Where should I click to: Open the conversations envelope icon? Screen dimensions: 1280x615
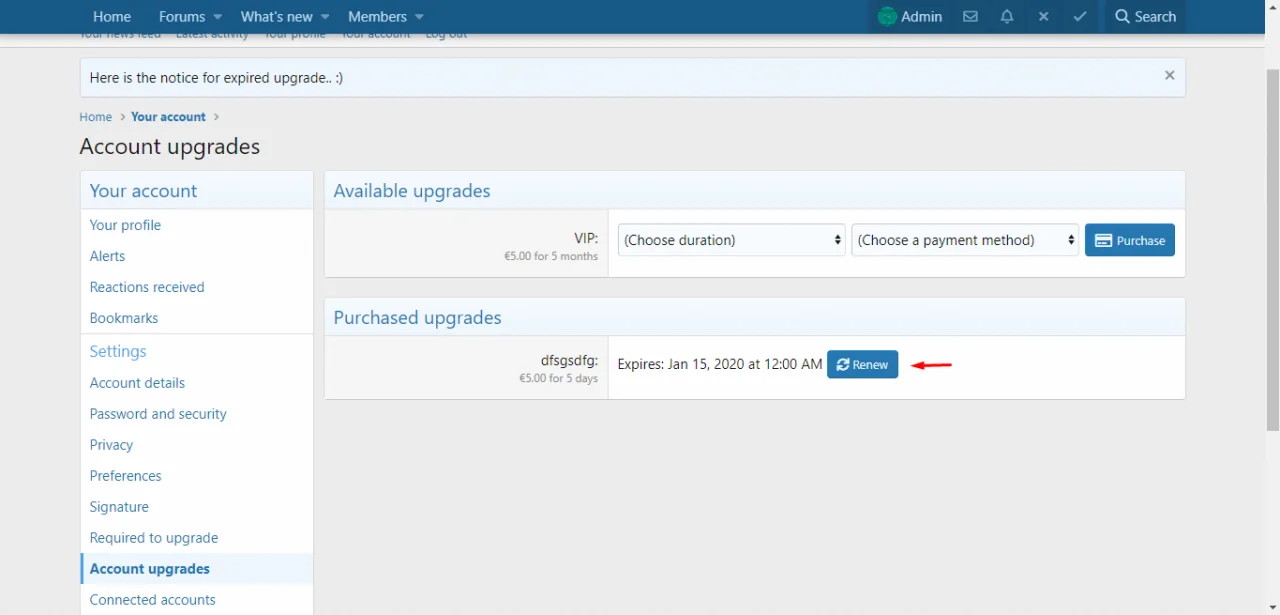[970, 17]
